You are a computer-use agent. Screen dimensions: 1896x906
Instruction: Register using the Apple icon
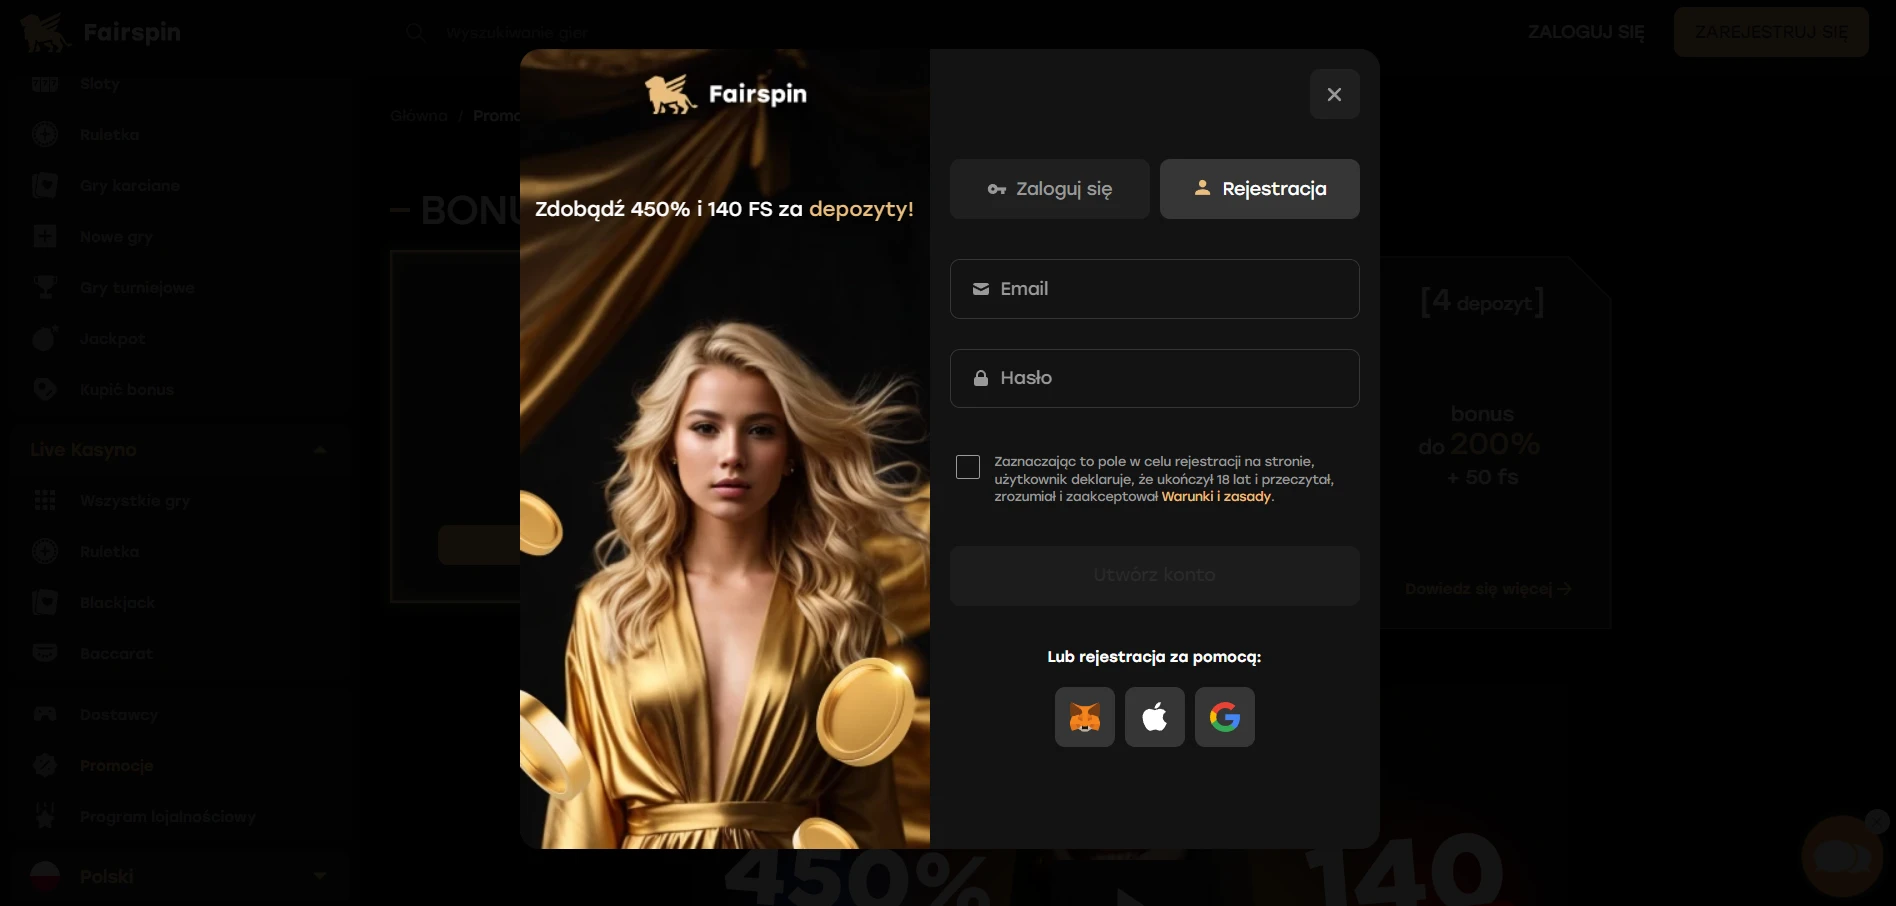[x=1155, y=717]
